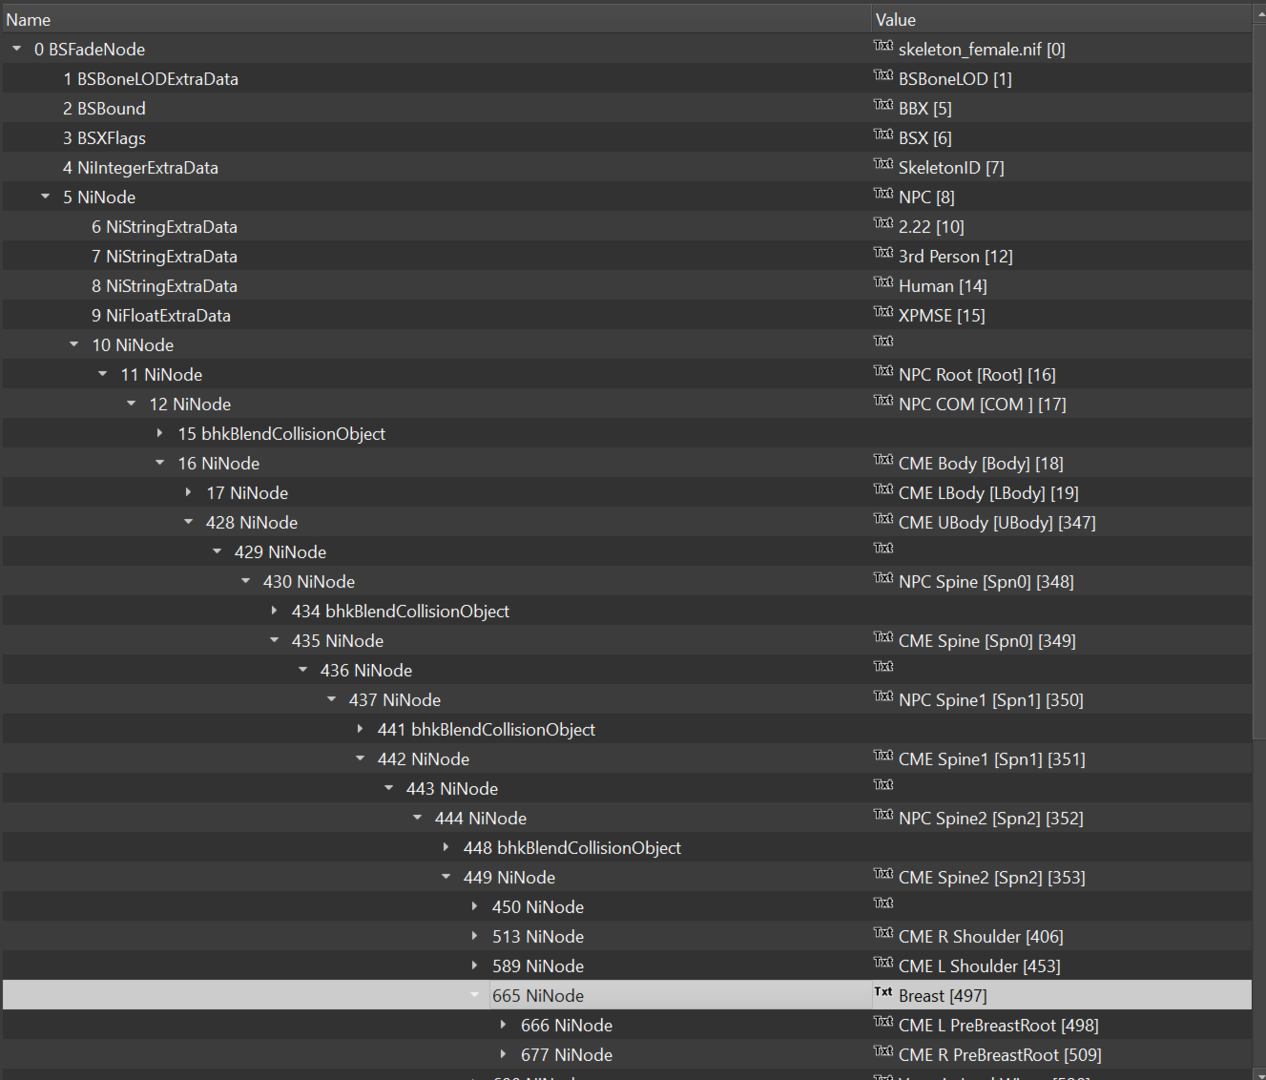The width and height of the screenshot is (1266, 1080).
Task: Select the 436 NiNode row
Action: click(627, 670)
